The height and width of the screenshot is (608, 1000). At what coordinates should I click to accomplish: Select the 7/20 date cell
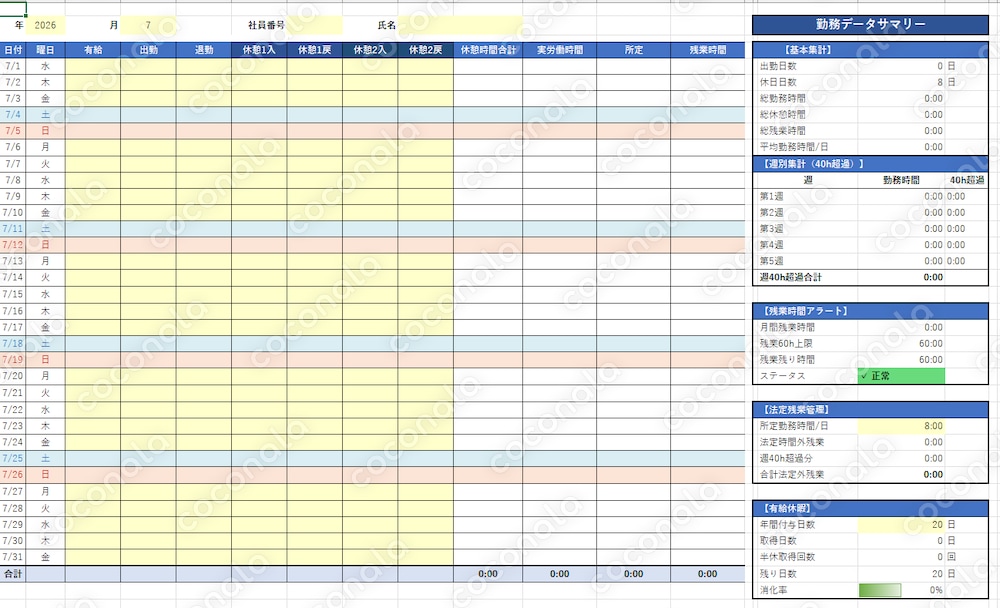point(13,376)
